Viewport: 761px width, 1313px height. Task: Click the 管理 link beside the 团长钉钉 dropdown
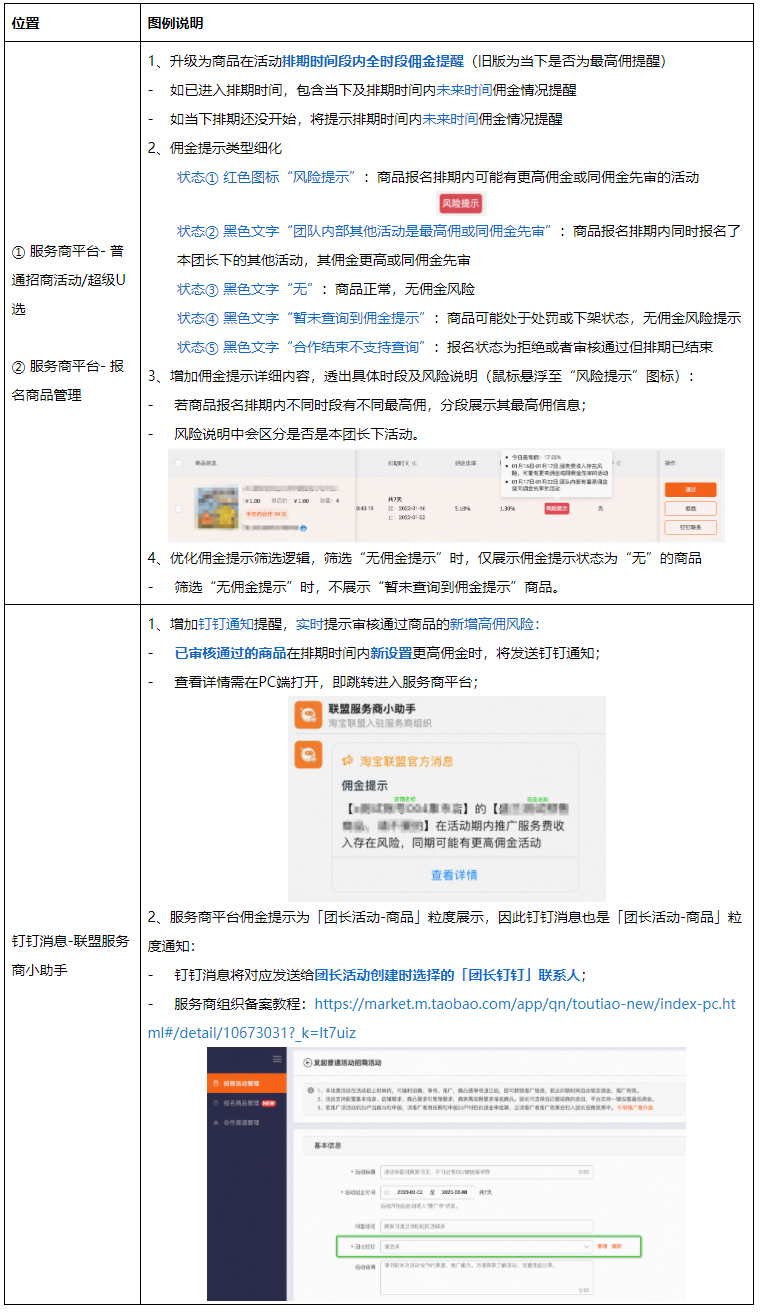602,1247
